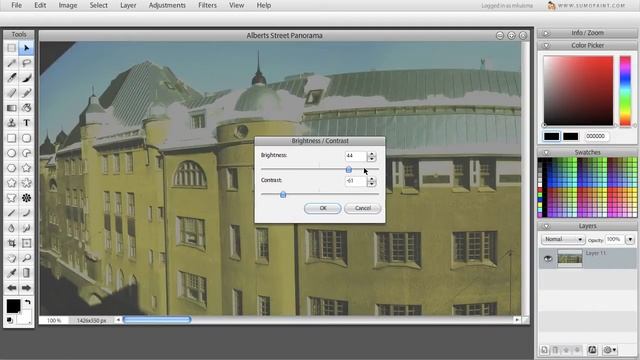Click the Brightness value field

point(356,156)
